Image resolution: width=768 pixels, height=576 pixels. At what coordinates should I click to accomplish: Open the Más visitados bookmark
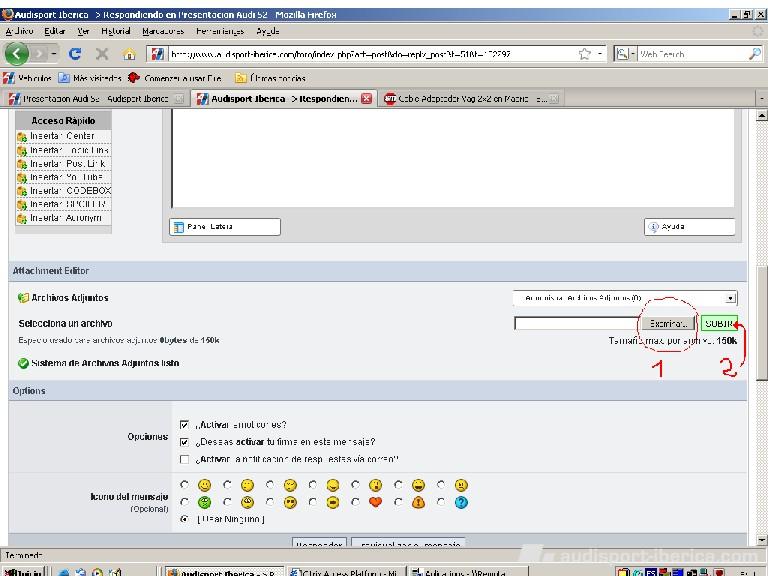pos(90,78)
